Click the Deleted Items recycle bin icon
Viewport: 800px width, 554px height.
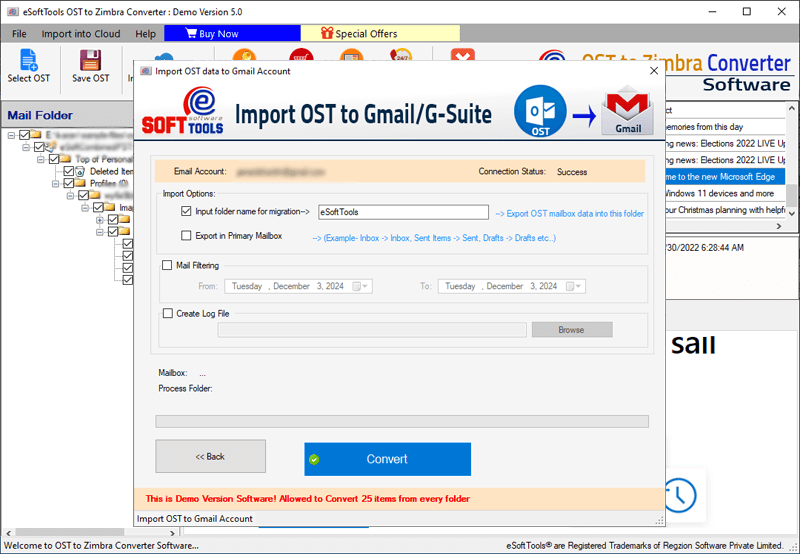81,171
